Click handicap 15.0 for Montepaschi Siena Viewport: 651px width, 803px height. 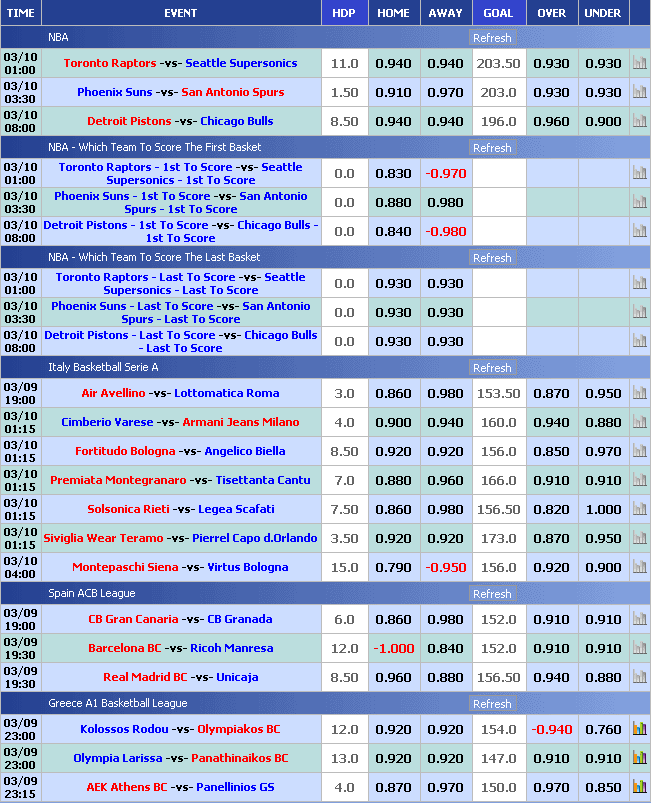[344, 567]
